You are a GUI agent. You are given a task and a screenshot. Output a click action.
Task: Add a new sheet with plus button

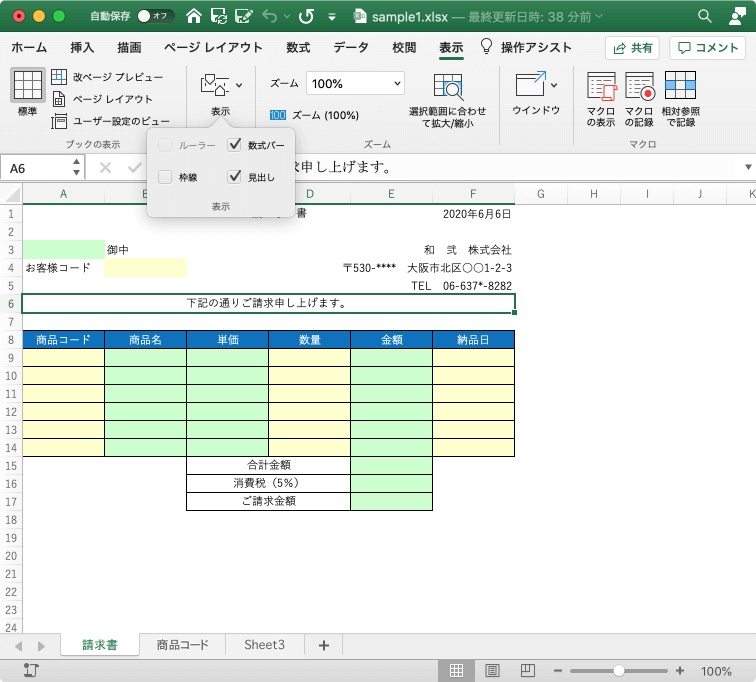(x=324, y=645)
